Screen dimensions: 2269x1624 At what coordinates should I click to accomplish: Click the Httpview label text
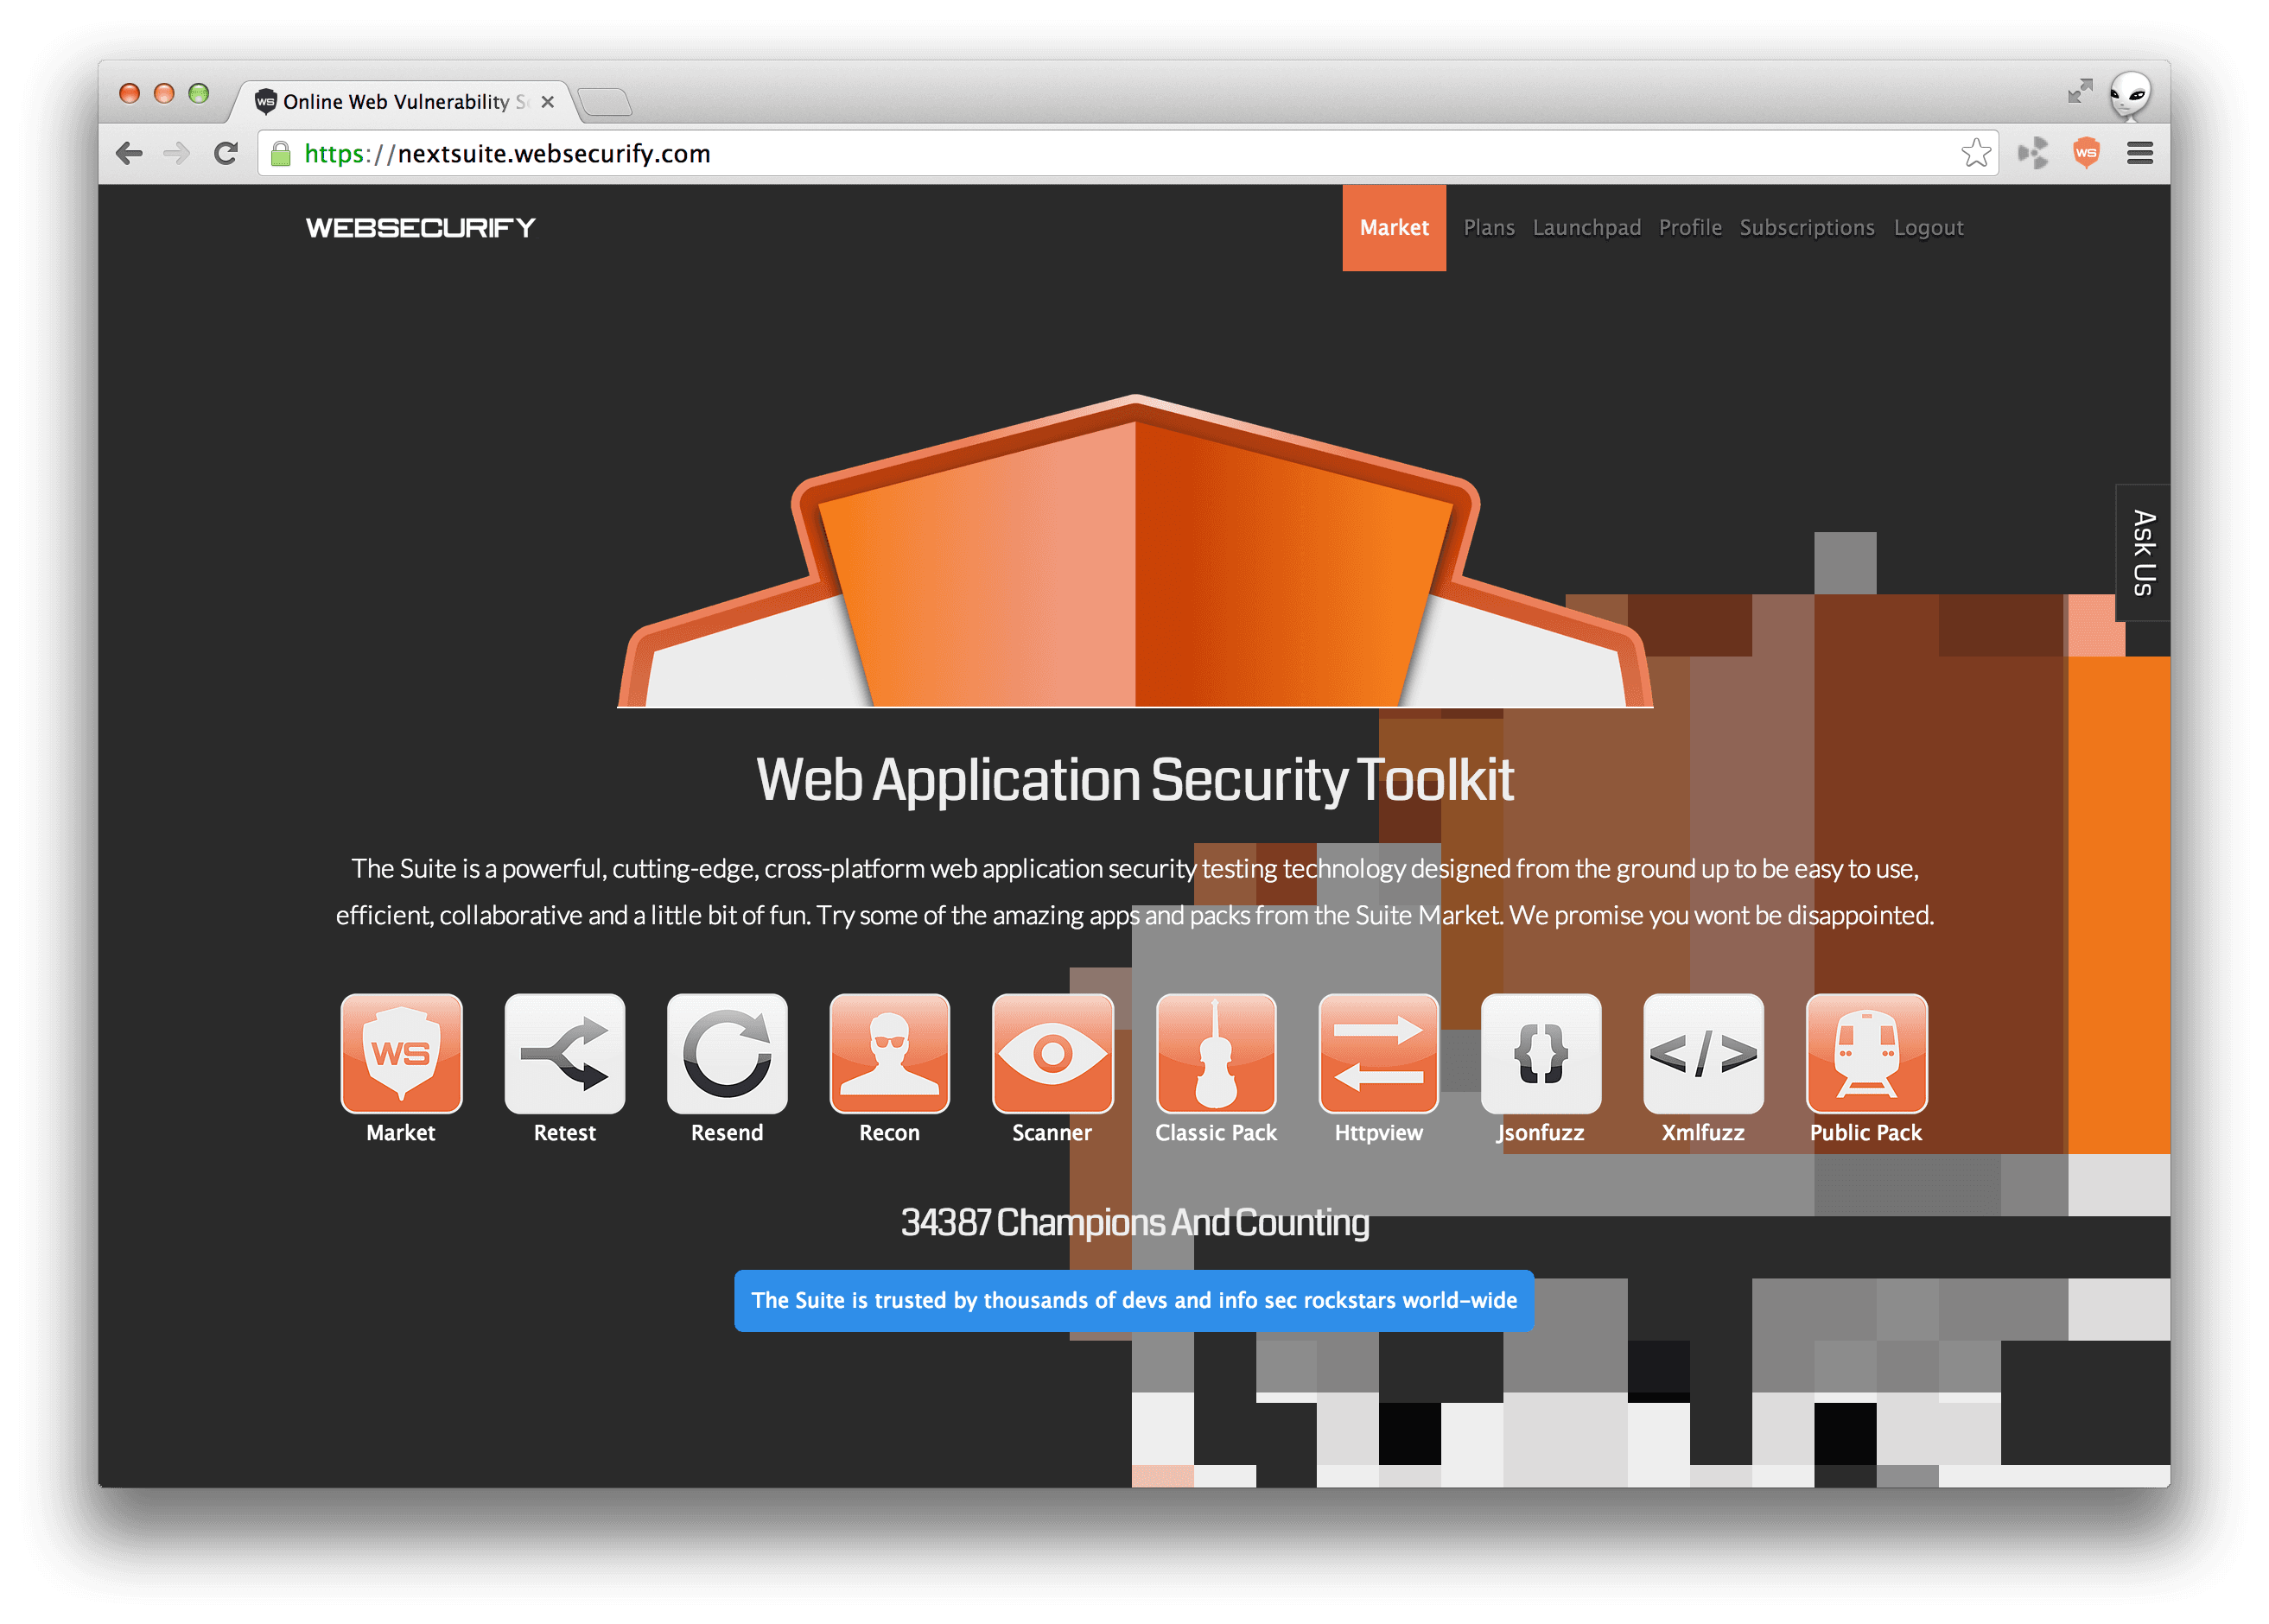1378,1132
